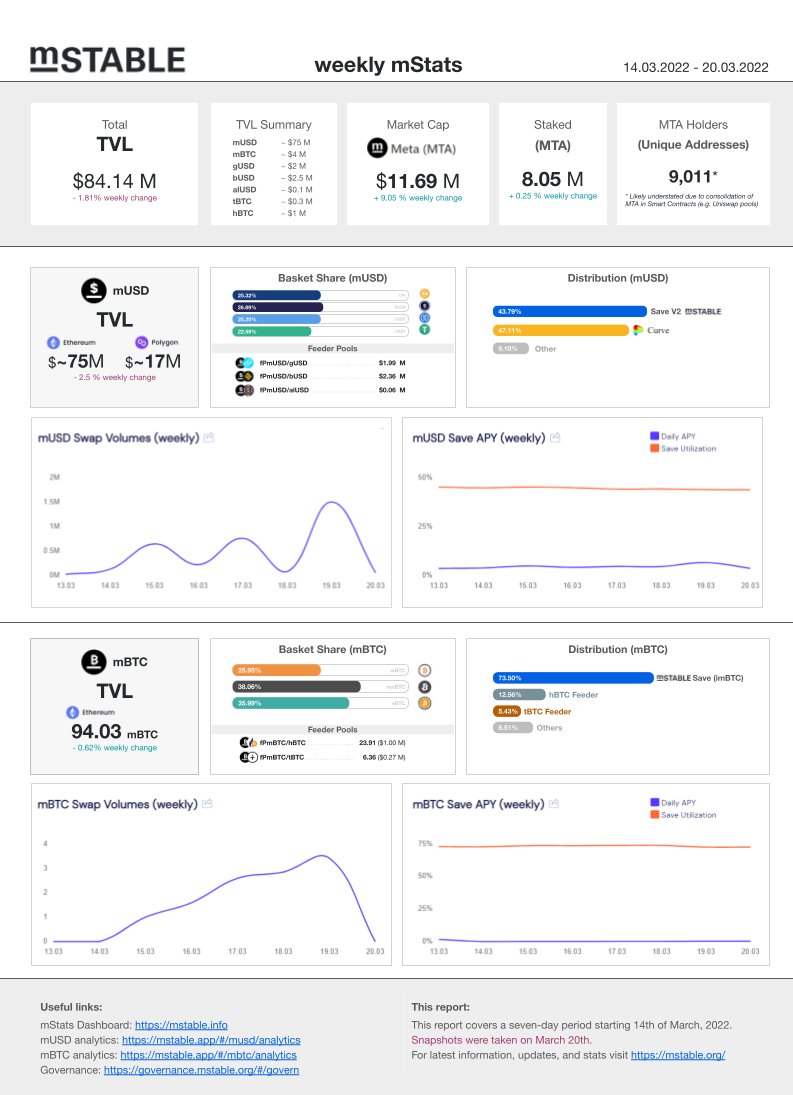793x1095 pixels.
Task: Click the bUSD ~ $2.5 M summary row
Action: [272, 178]
